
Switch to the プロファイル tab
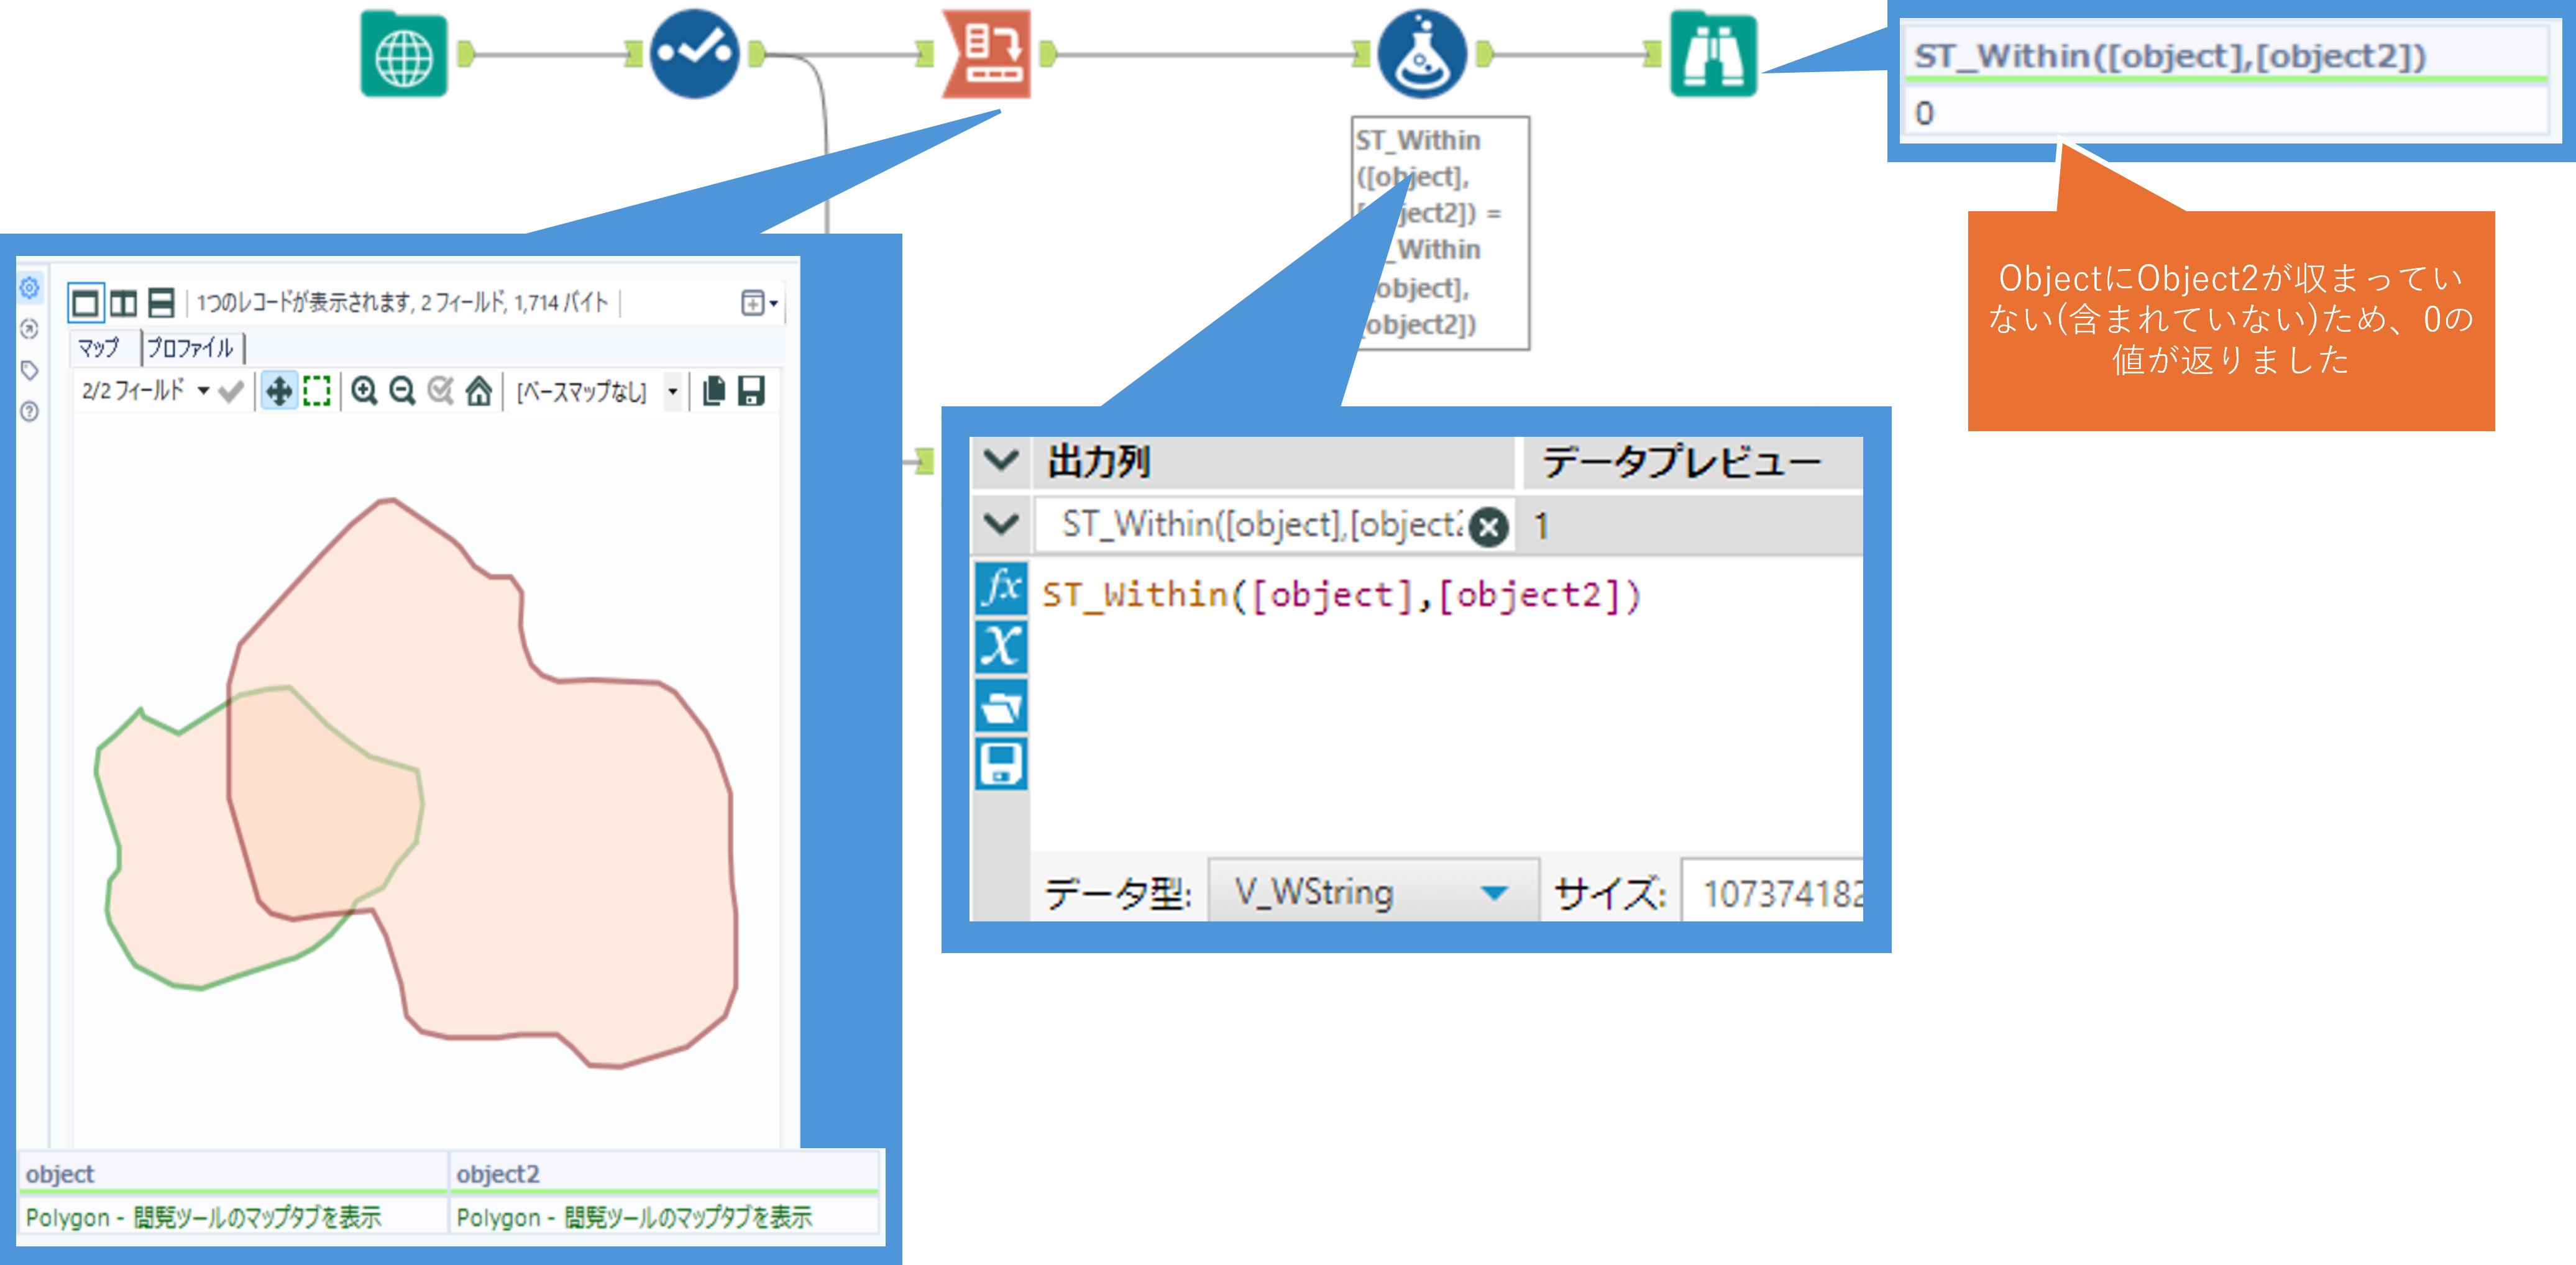190,348
